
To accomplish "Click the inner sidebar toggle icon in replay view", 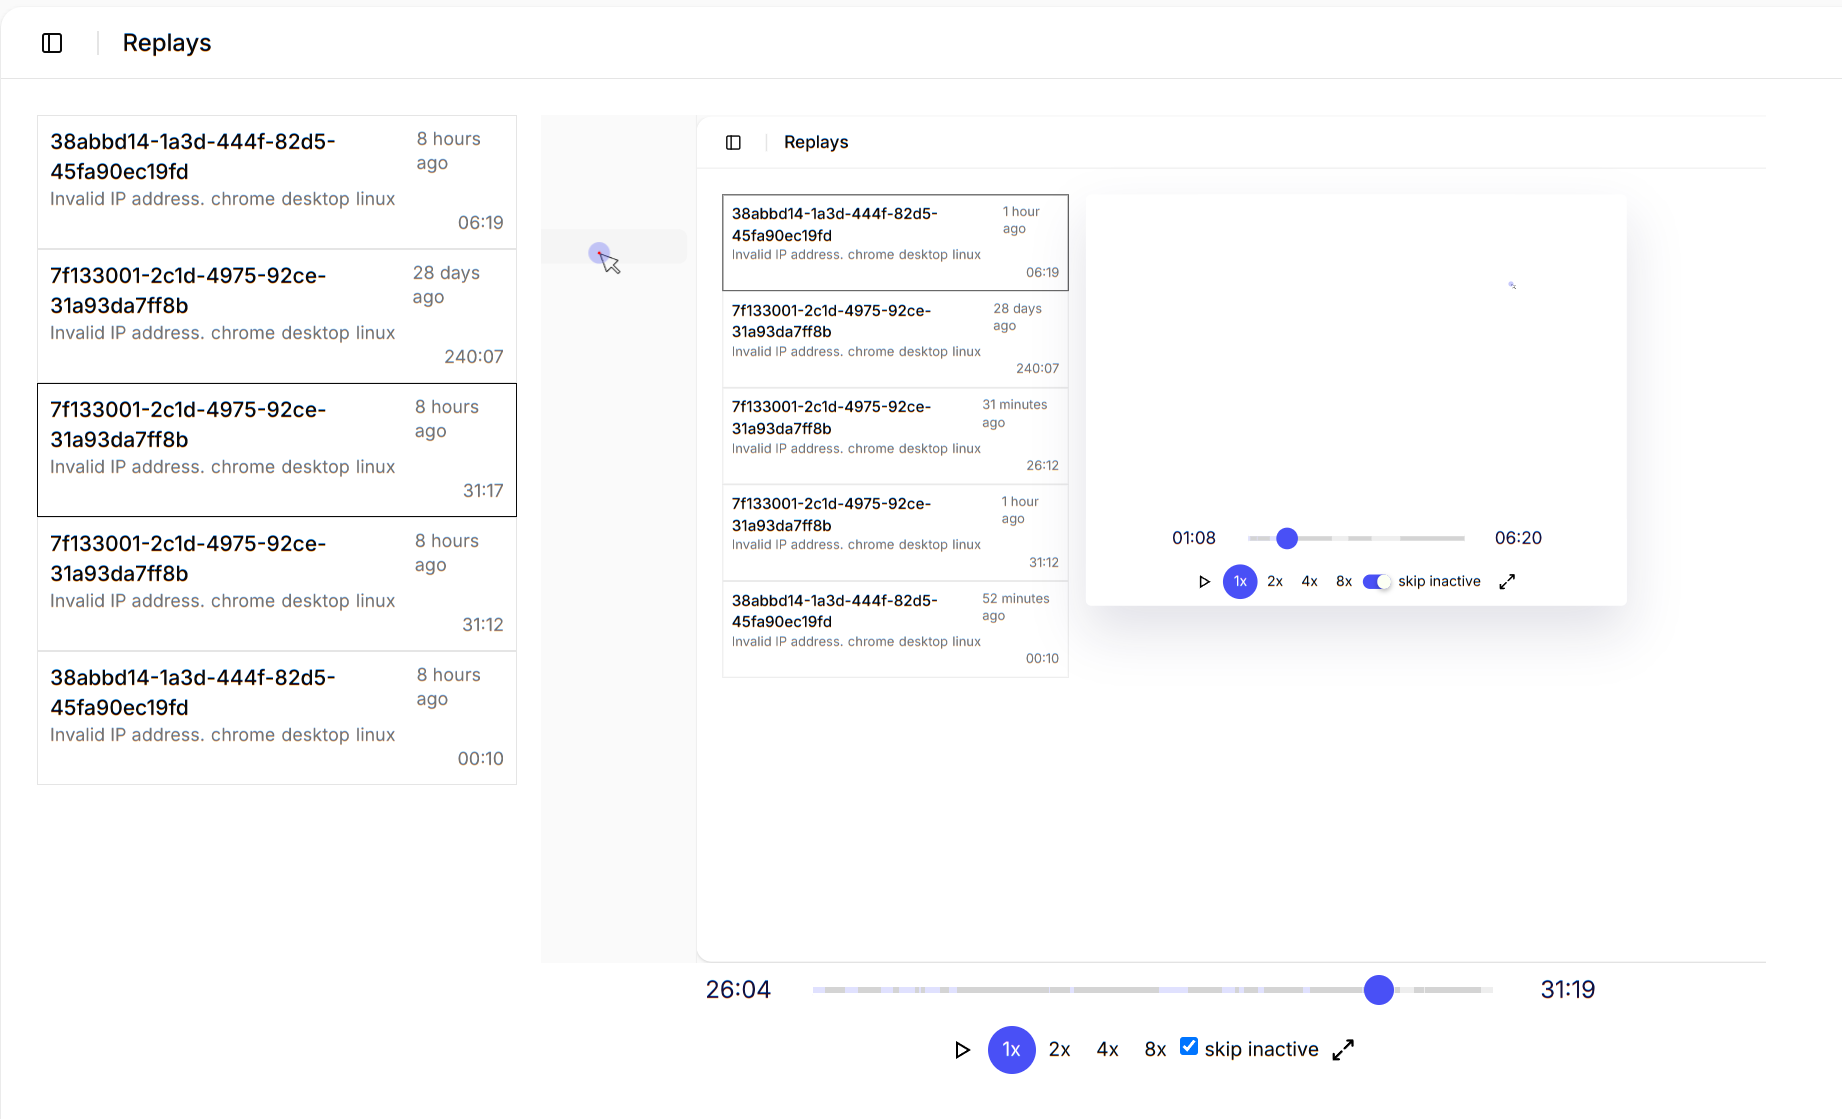I will (x=733, y=143).
